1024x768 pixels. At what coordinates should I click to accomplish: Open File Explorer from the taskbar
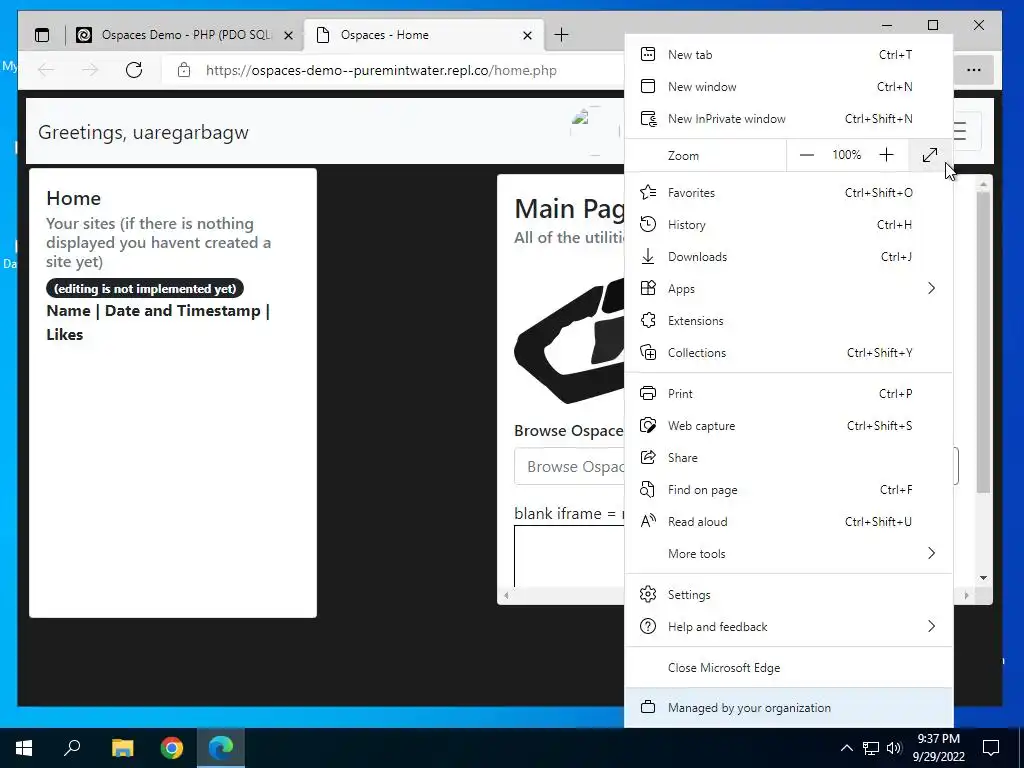tap(122, 748)
